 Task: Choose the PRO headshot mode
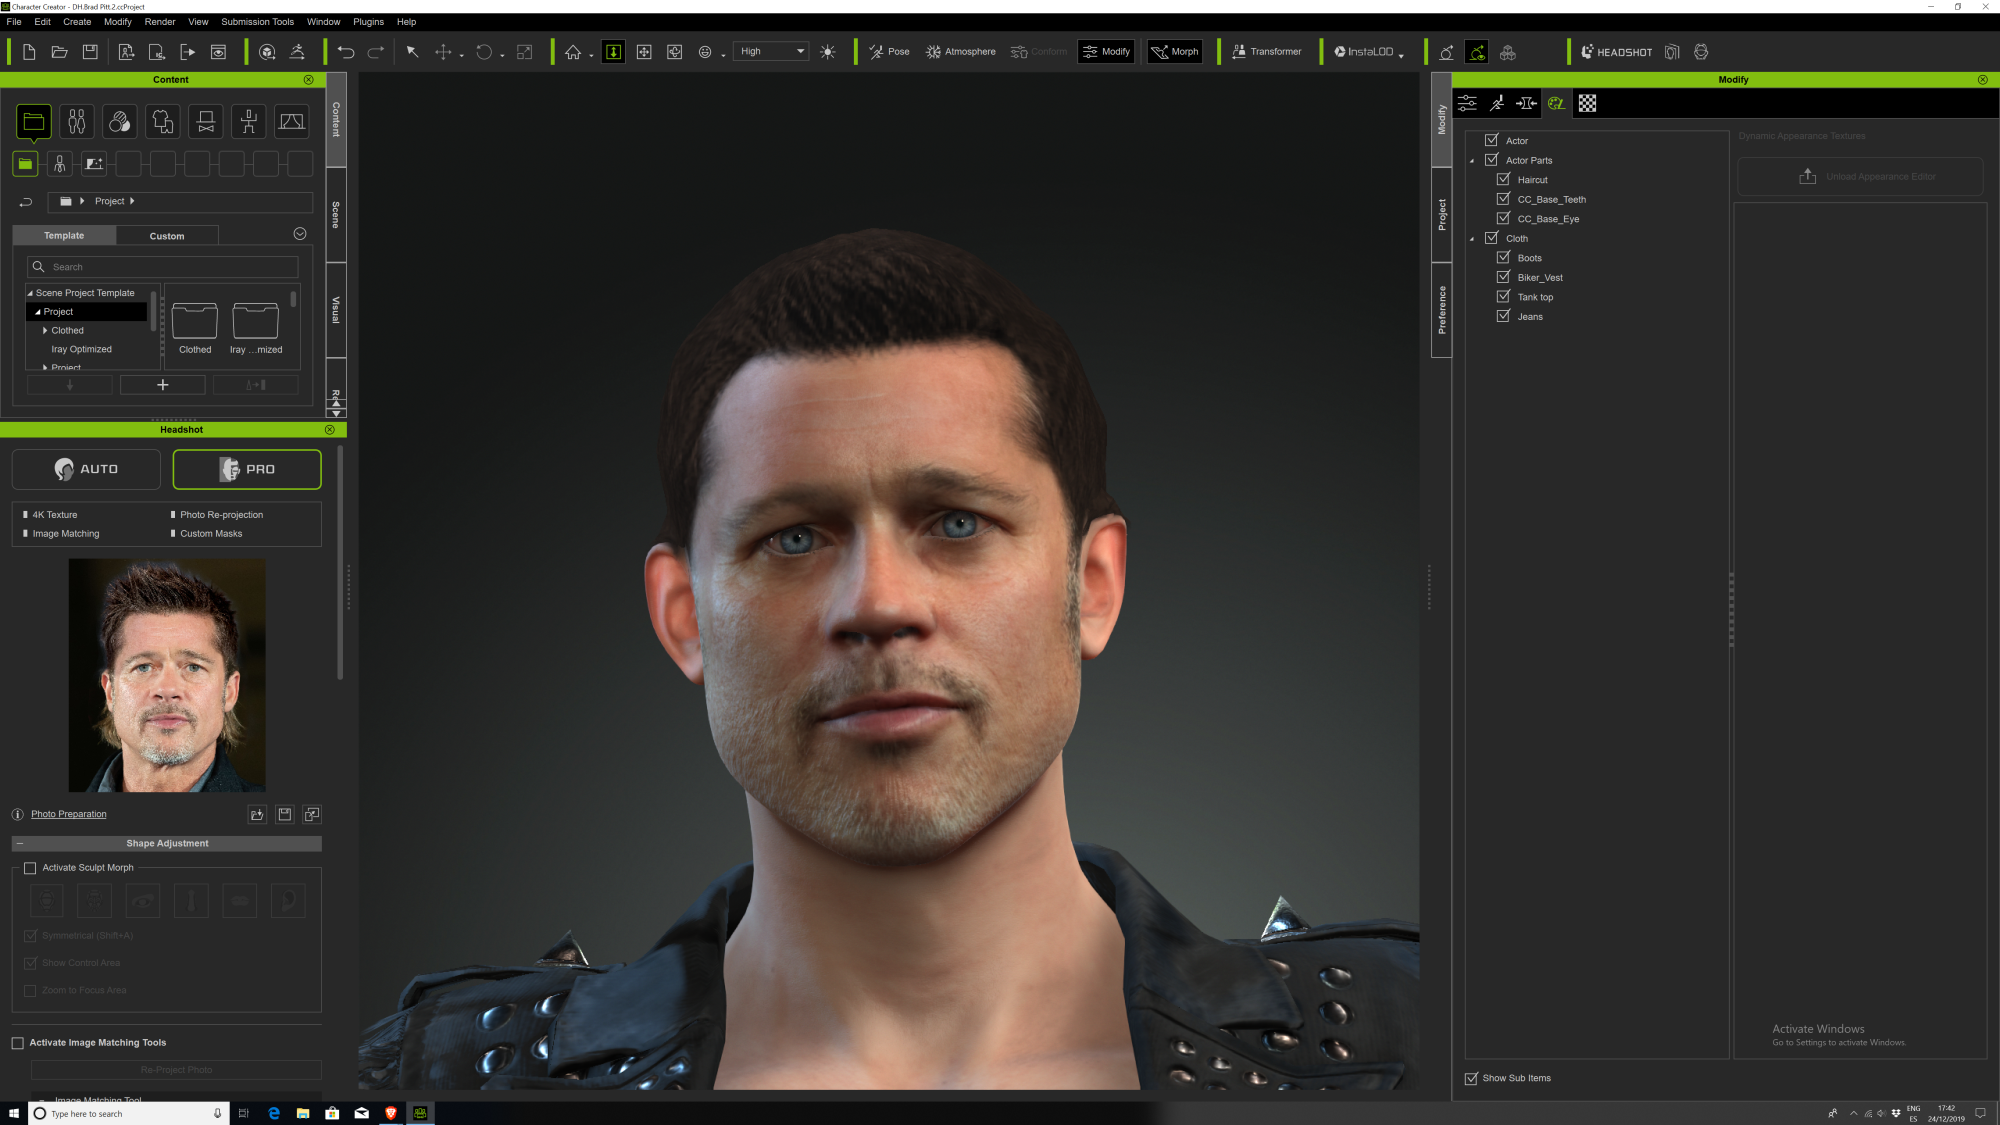tap(247, 469)
